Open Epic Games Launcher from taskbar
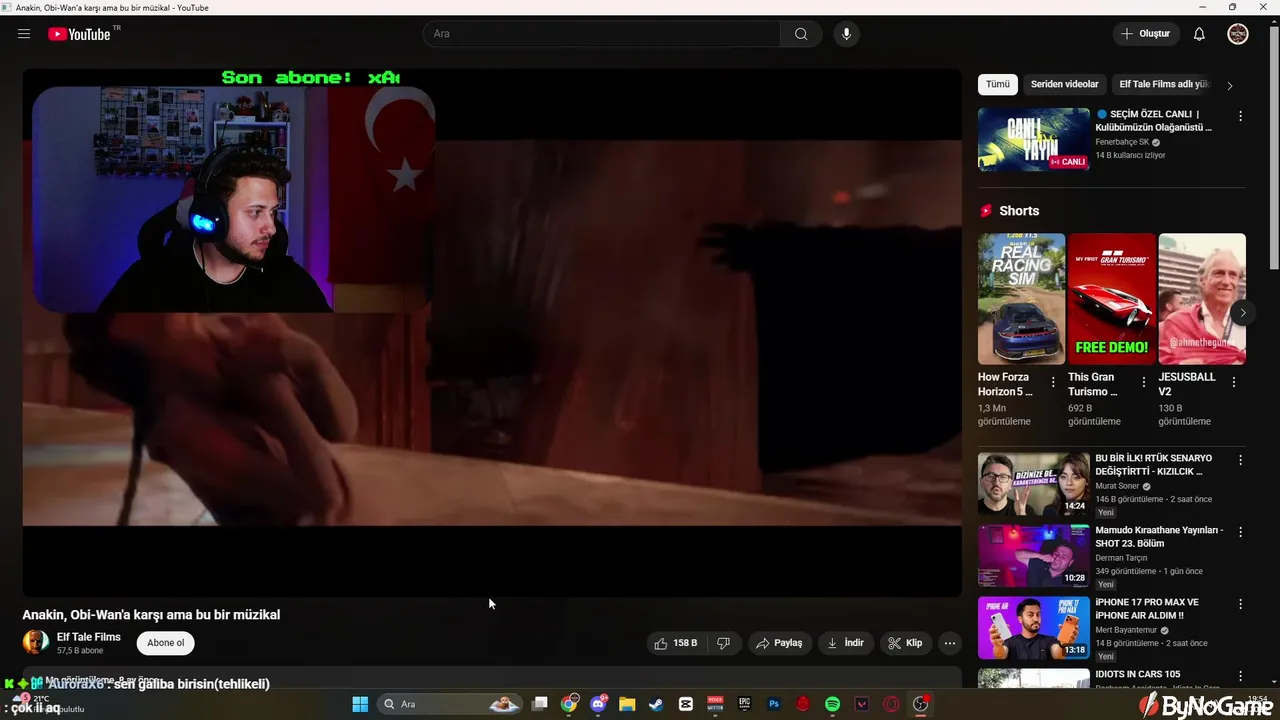This screenshot has height=720, width=1280. [744, 704]
